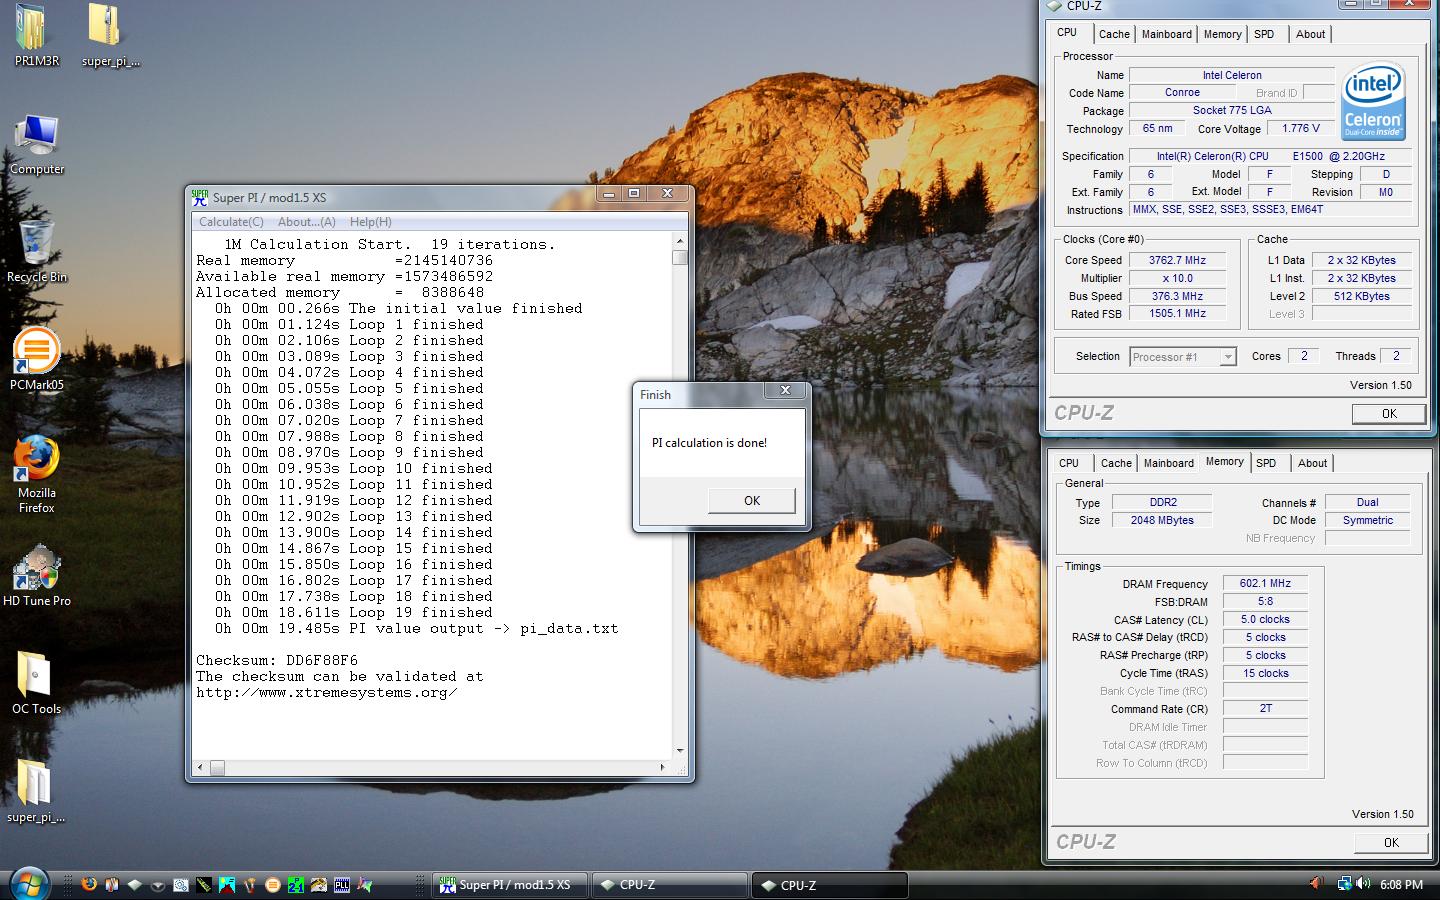Click the orange PCMark quick launch icon

(x=272, y=885)
